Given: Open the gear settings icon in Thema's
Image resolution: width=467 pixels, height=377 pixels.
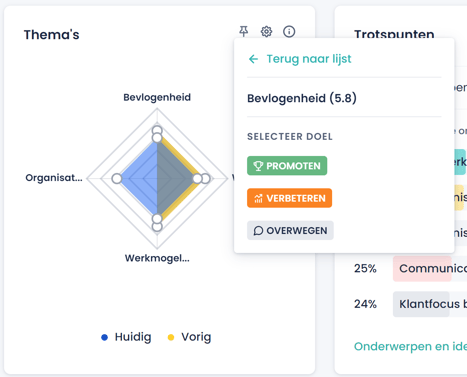Looking at the screenshot, I should [266, 31].
